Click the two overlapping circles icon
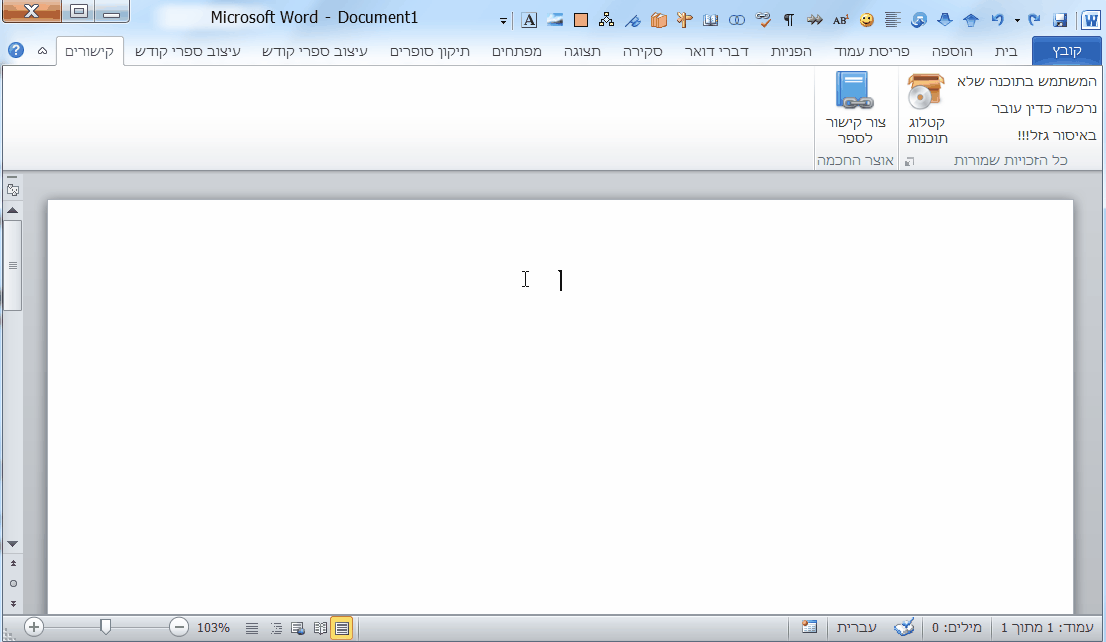 tap(736, 20)
